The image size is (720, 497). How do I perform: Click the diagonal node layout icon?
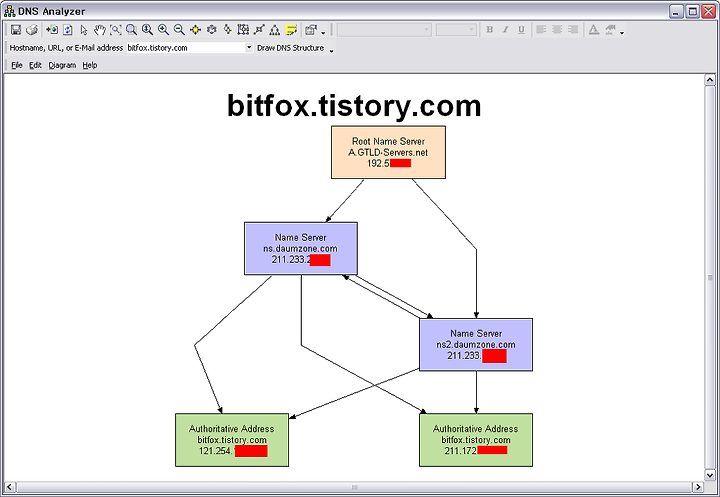(x=259, y=30)
